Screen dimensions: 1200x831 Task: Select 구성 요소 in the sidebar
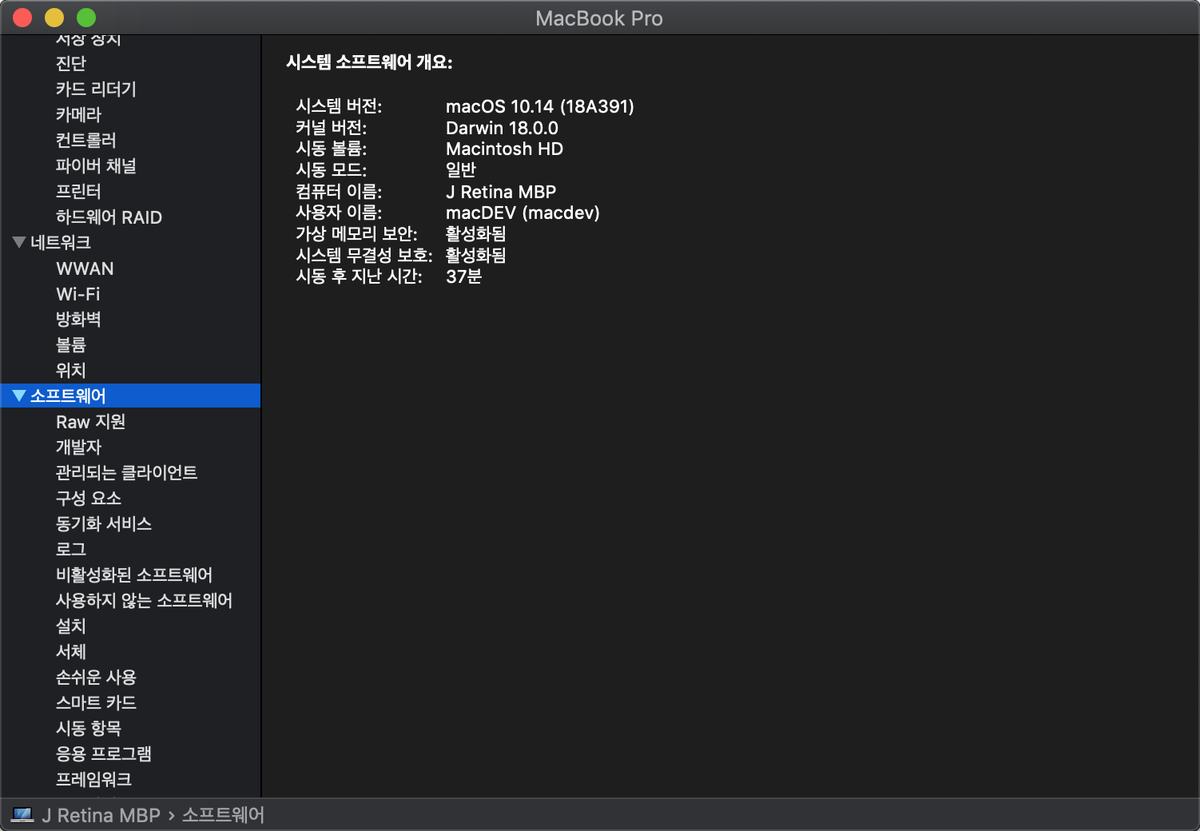tap(88, 498)
